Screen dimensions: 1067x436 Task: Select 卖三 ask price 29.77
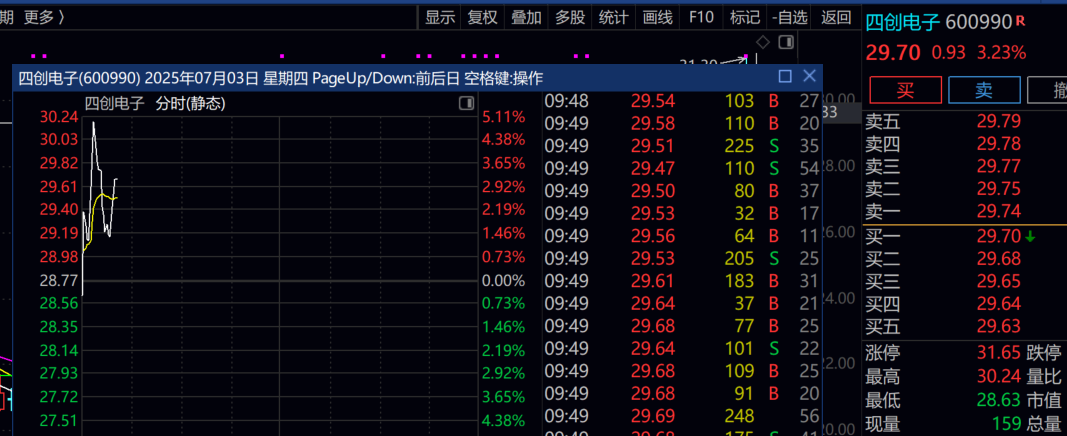[999, 167]
